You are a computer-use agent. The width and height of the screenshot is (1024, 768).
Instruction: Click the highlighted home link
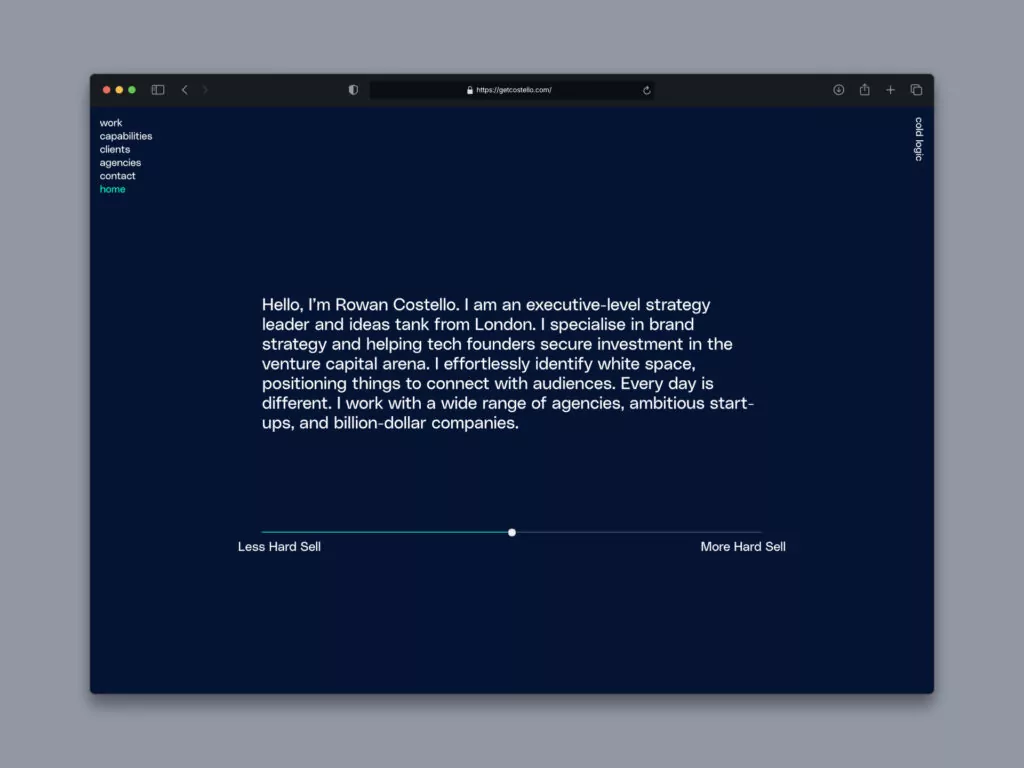tap(112, 189)
